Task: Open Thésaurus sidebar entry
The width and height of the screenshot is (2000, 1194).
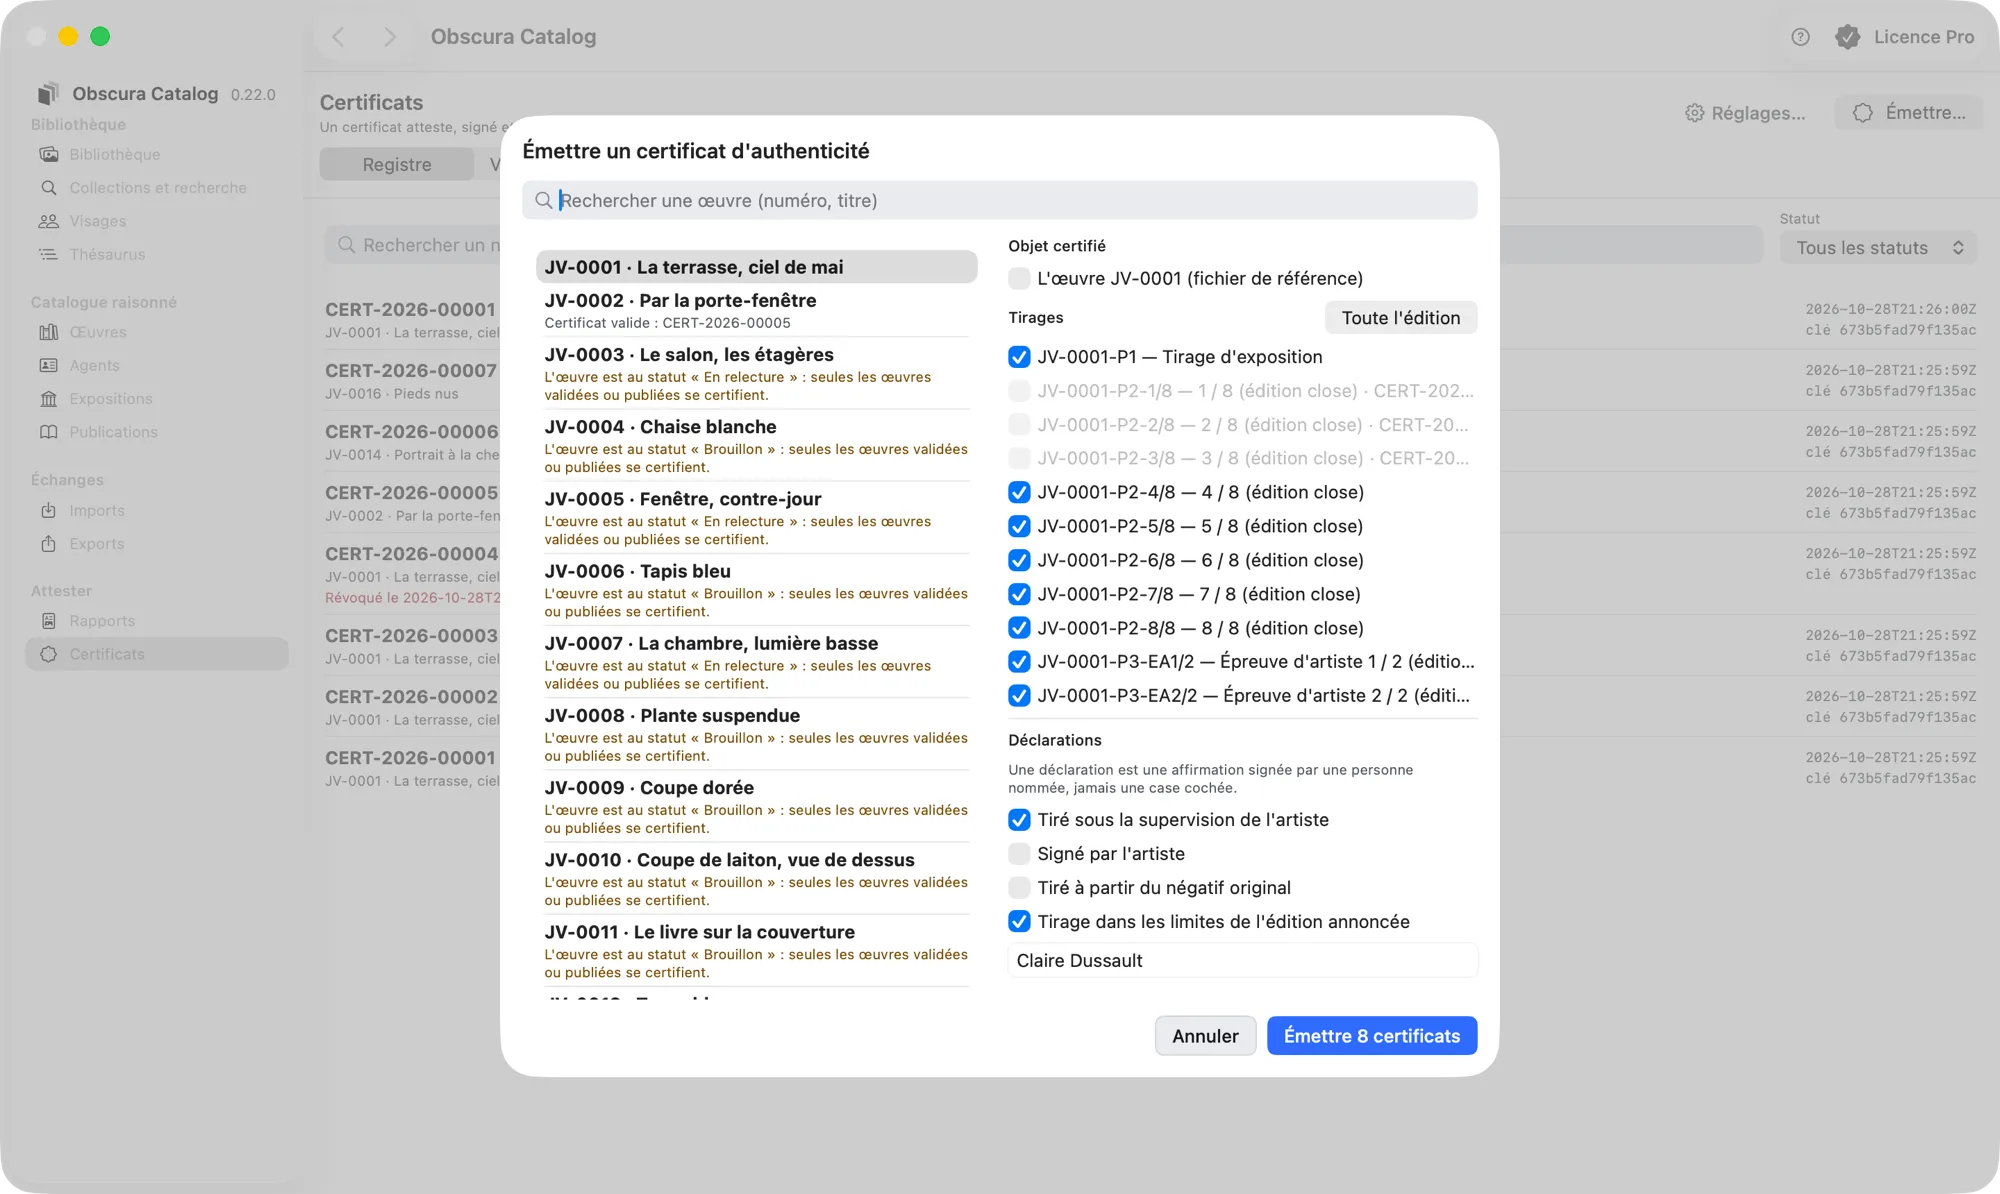Action: coord(107,254)
